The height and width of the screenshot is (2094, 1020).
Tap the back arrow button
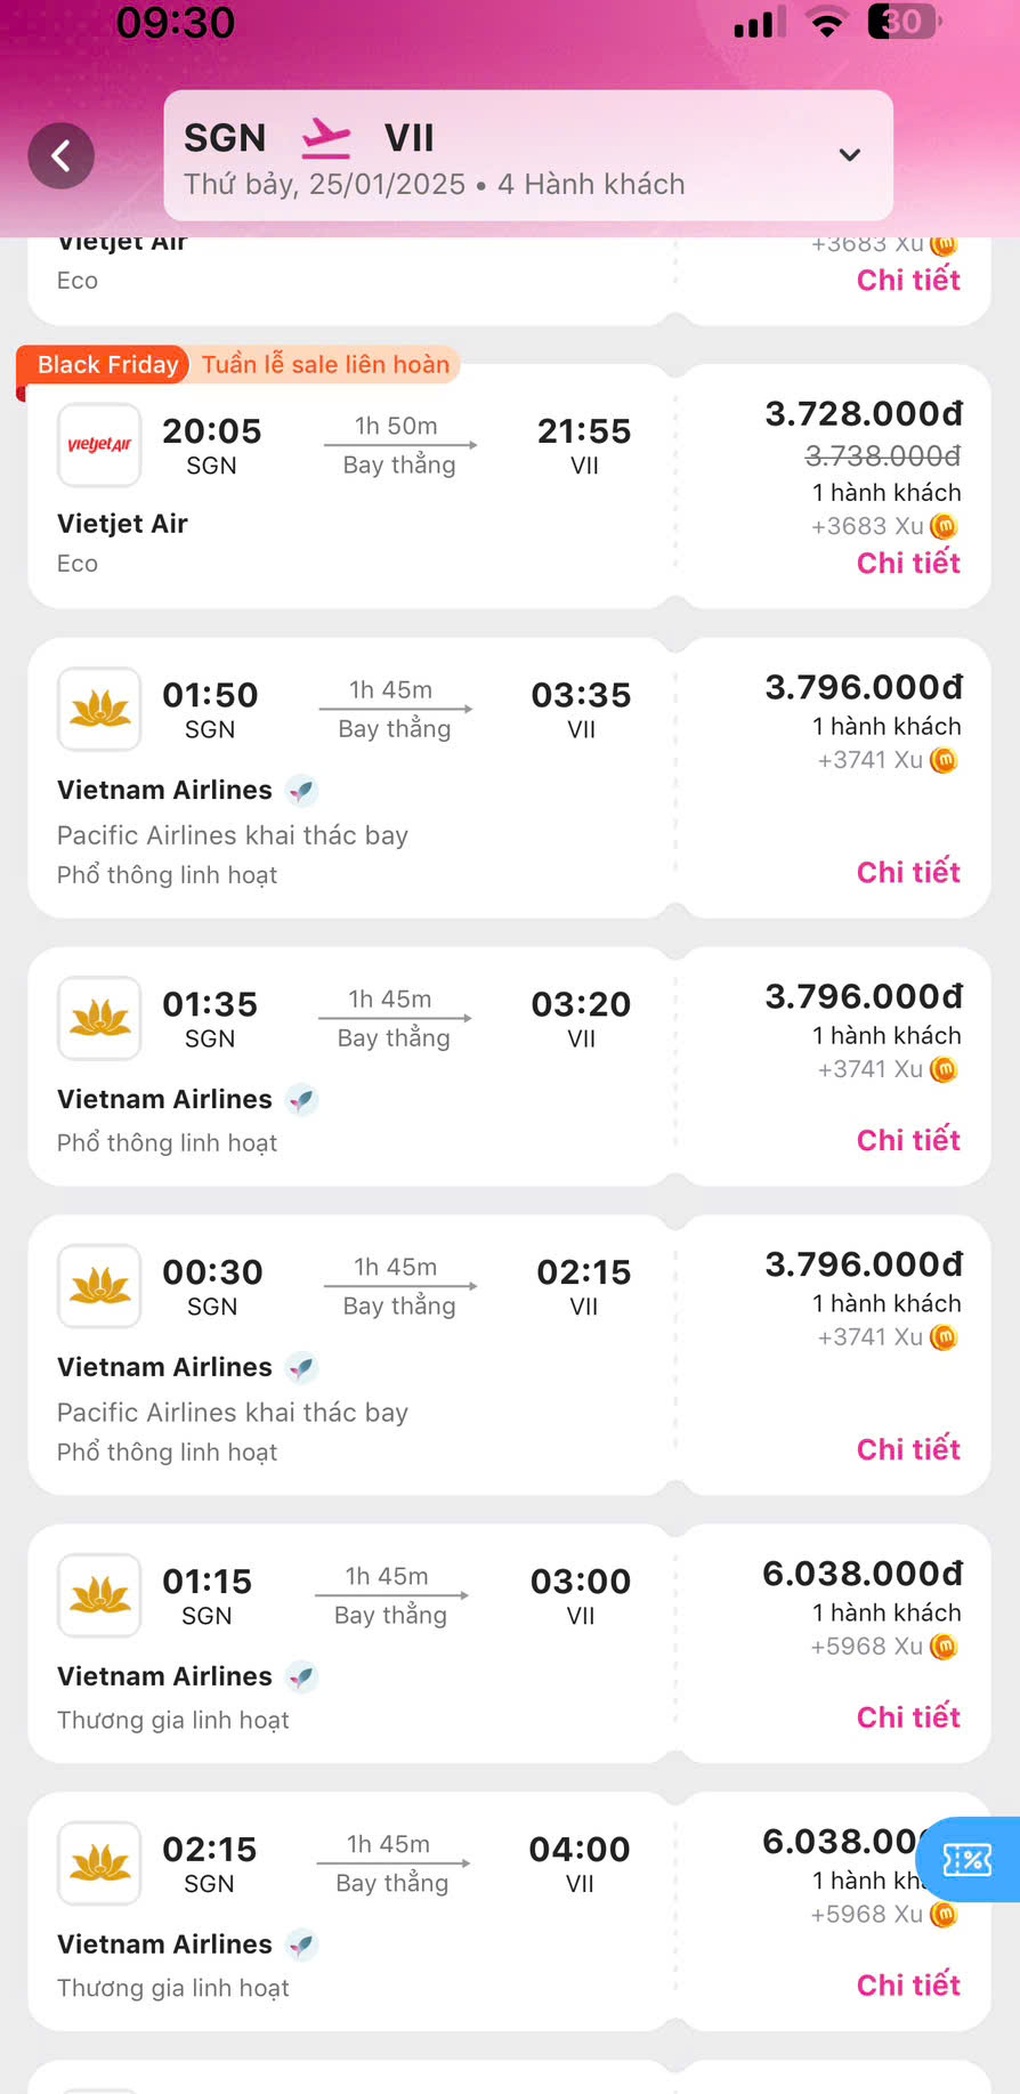[x=61, y=156]
